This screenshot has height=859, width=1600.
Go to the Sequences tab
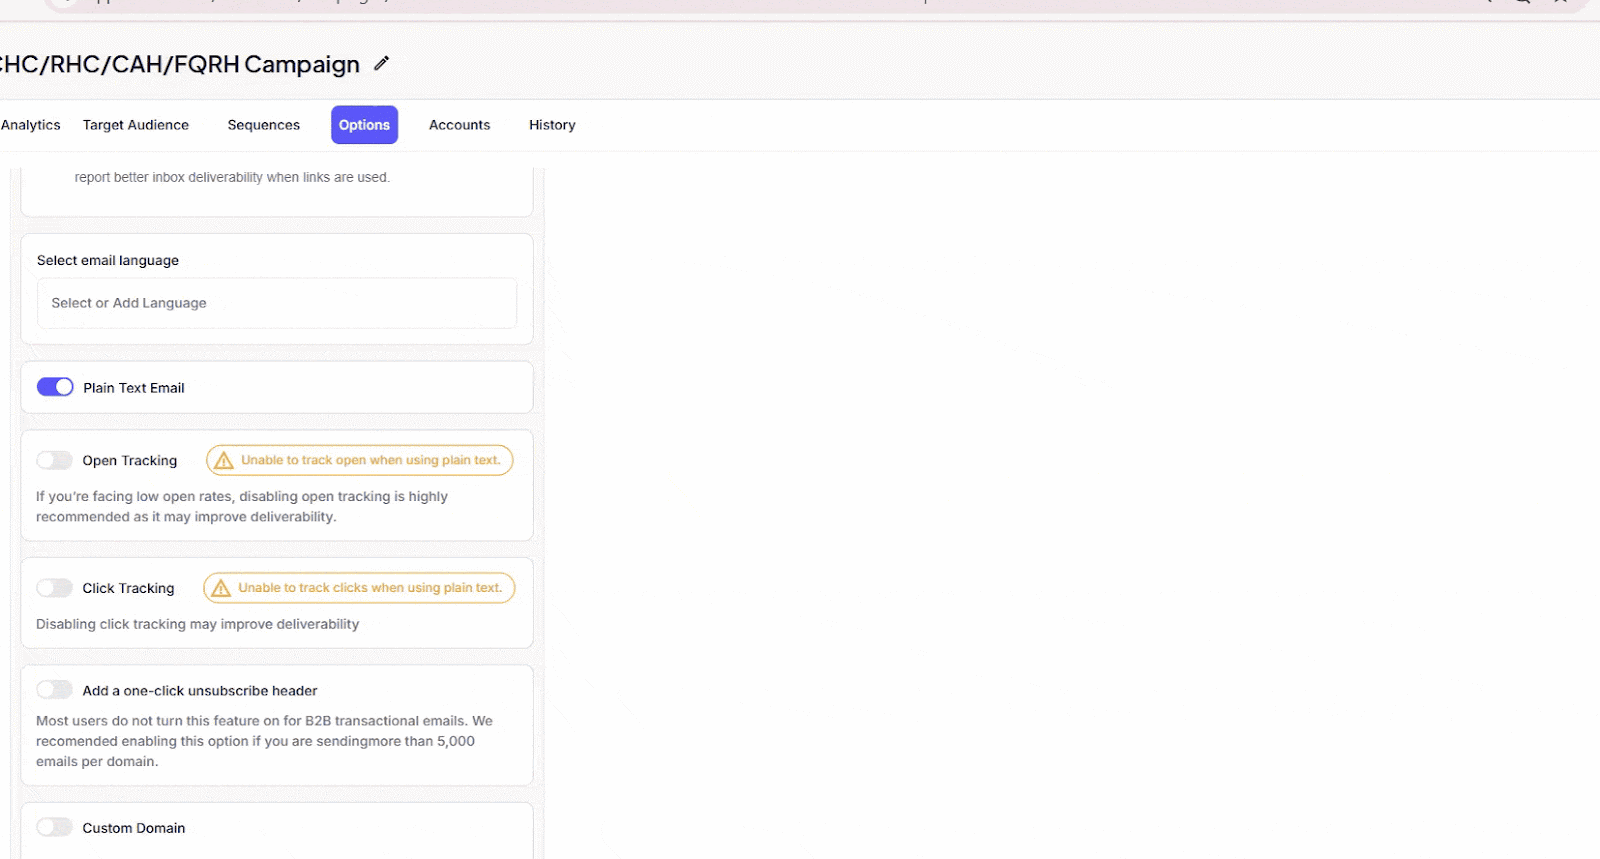pos(264,125)
